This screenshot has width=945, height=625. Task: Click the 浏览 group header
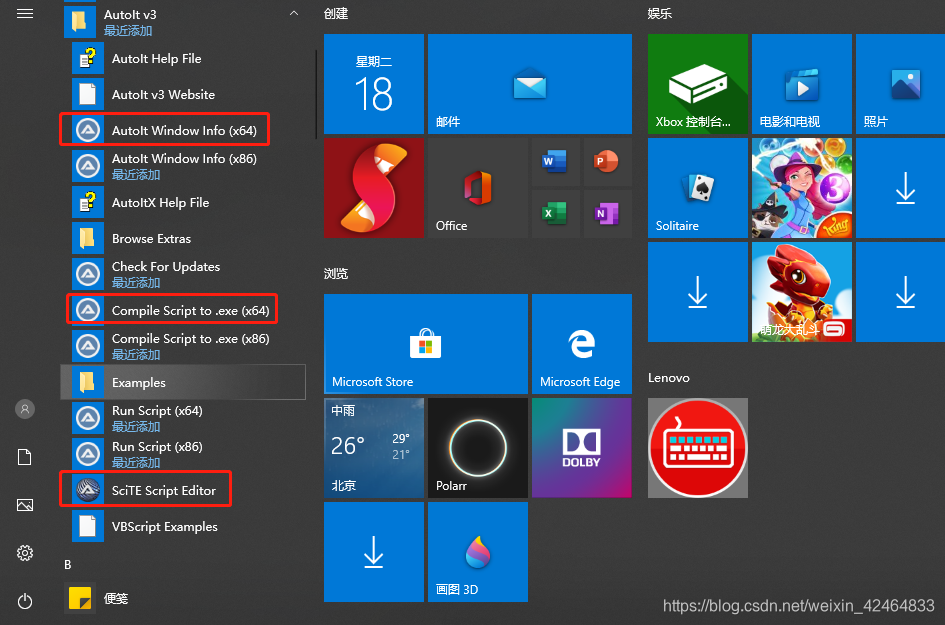(x=336, y=274)
